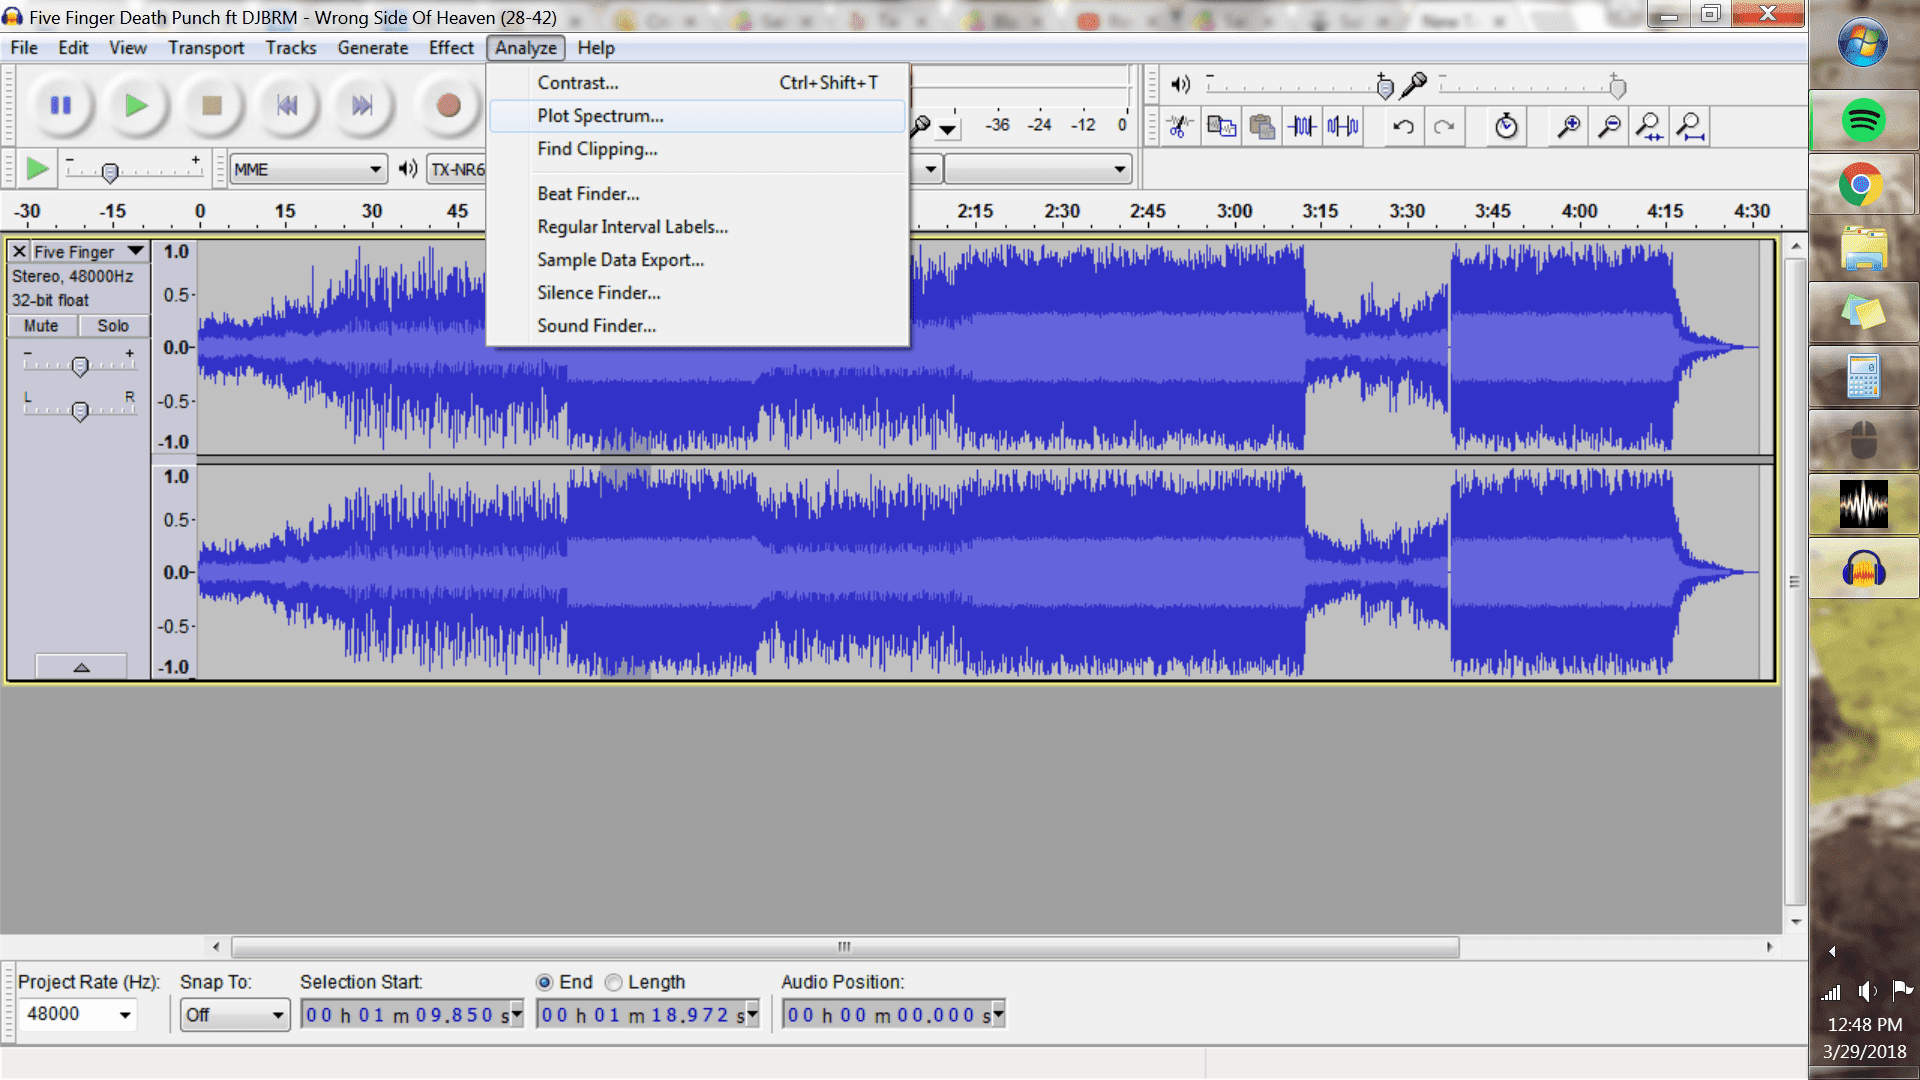
Task: Click the Paste clipboard icon
Action: point(1262,126)
